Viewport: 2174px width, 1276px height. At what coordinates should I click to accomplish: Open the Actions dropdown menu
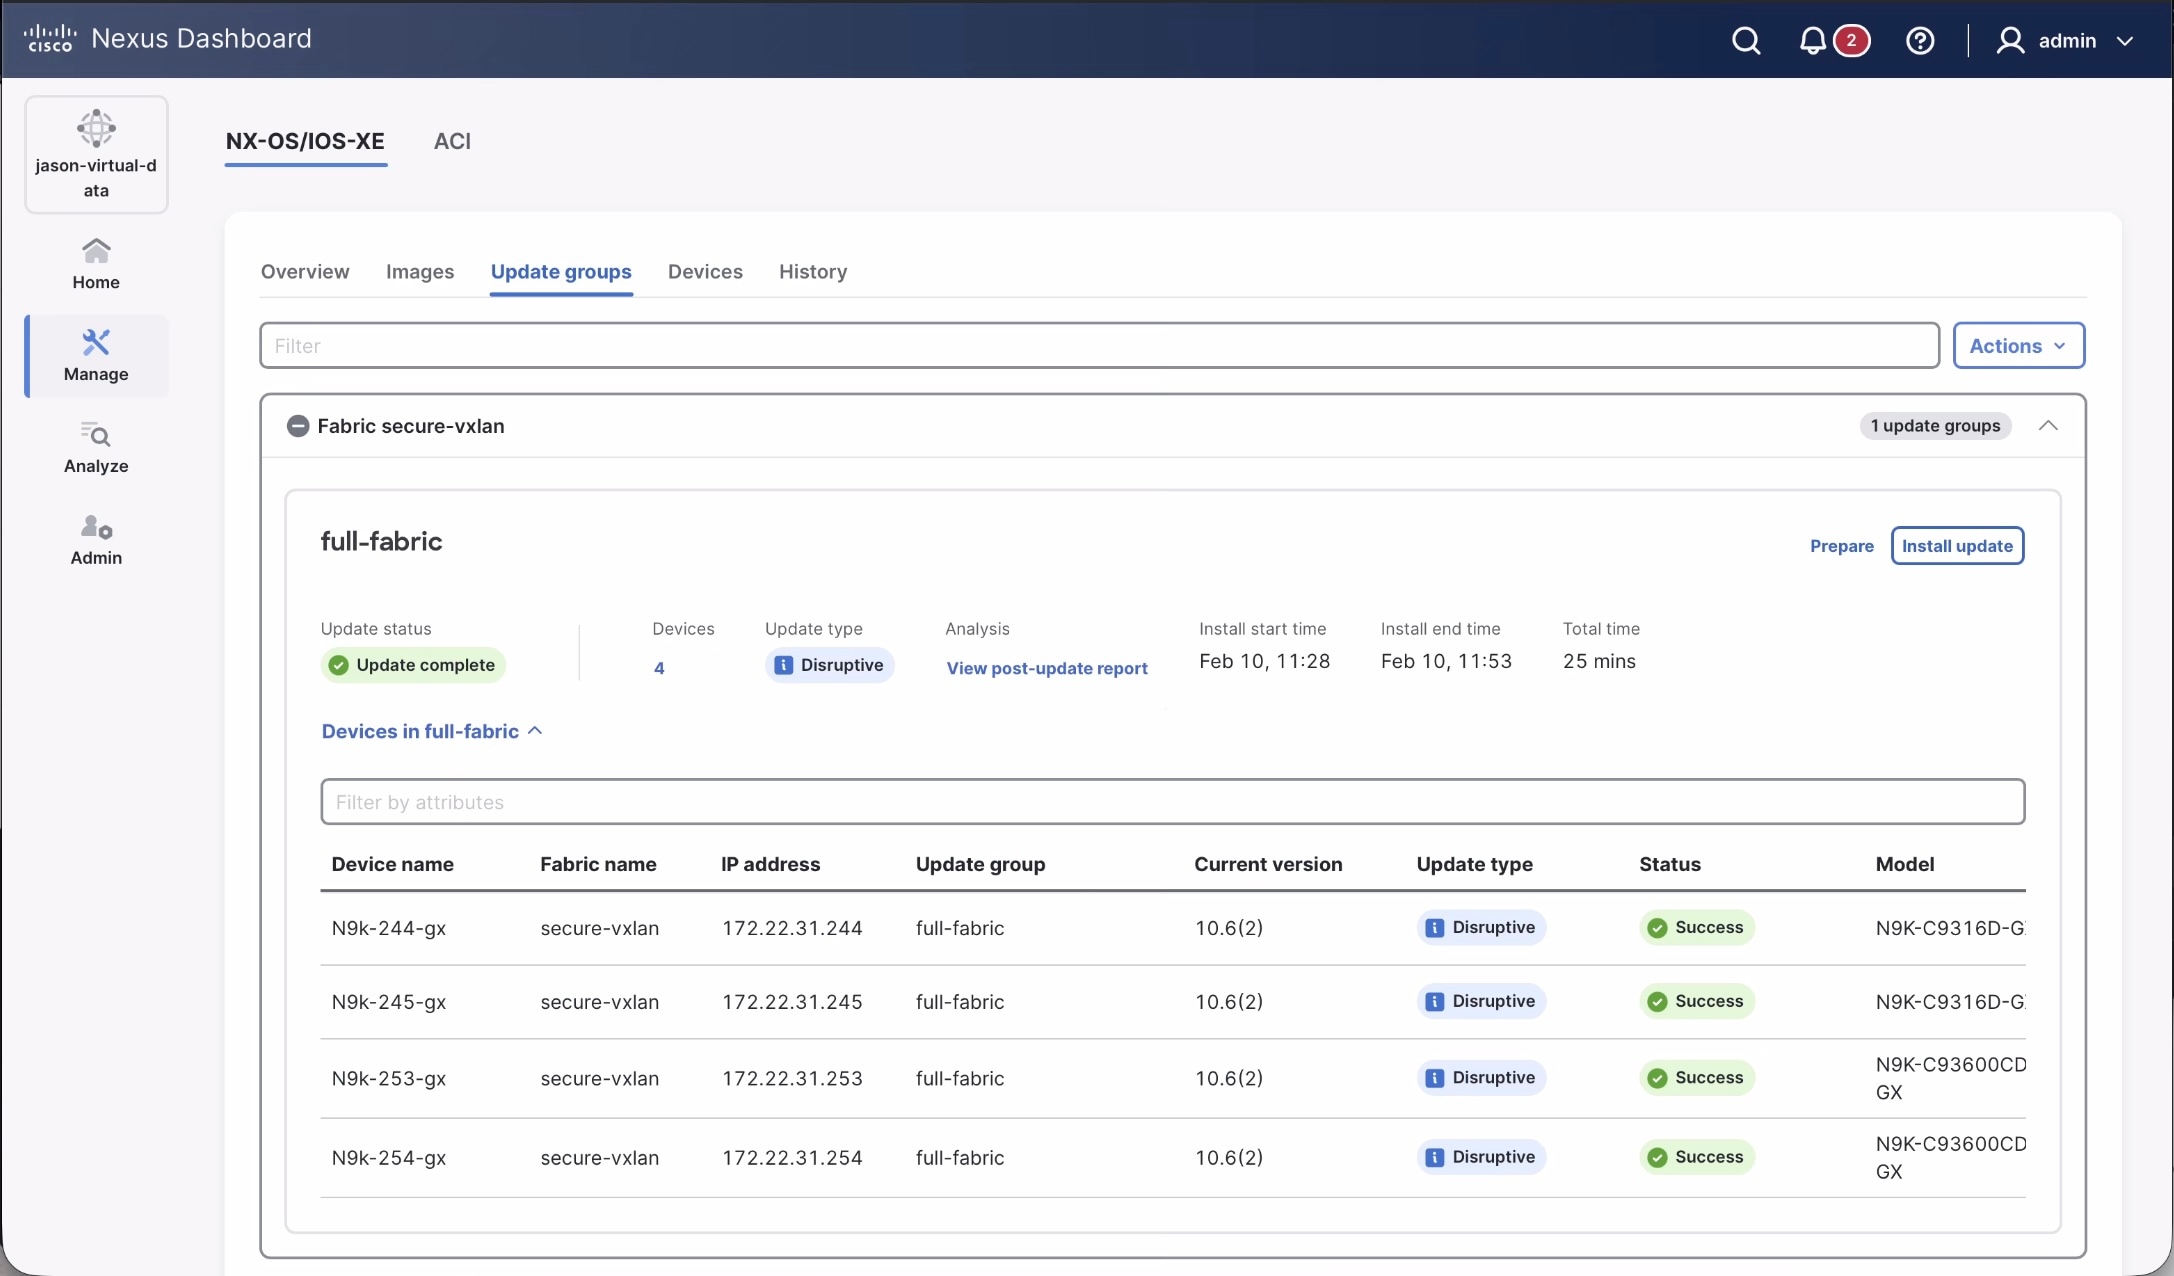click(x=2018, y=345)
